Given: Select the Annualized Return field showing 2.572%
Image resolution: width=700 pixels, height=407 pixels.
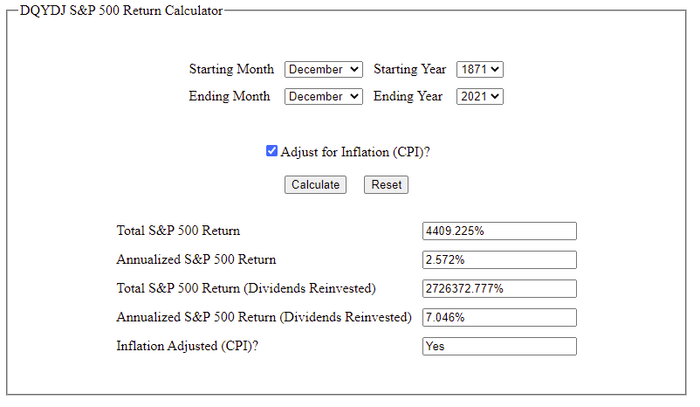Looking at the screenshot, I should click(x=500, y=260).
